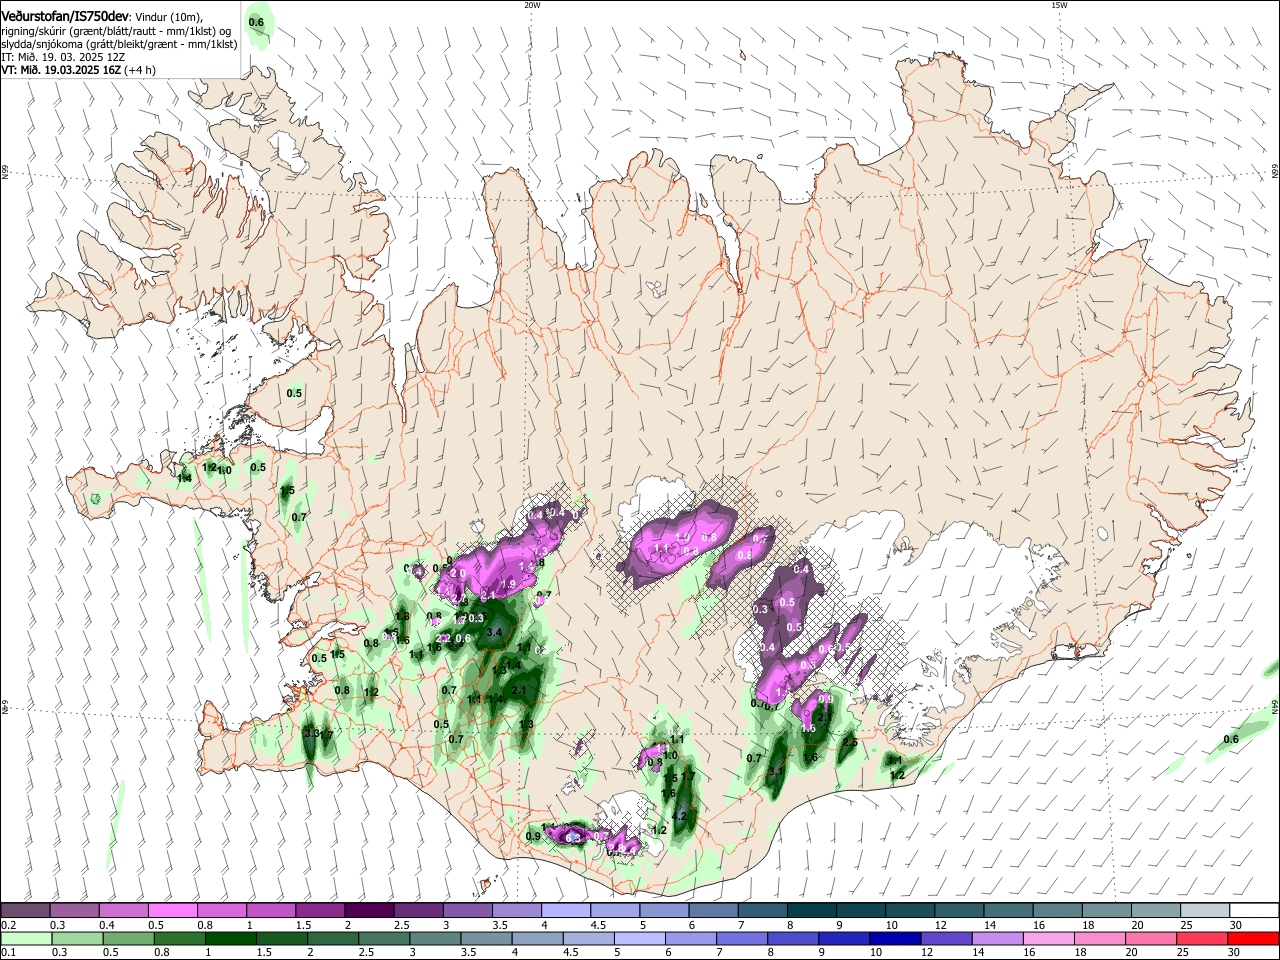This screenshot has width=1280, height=960.
Task: Click the 4.2 rainfall value on the map
Action: 679,817
